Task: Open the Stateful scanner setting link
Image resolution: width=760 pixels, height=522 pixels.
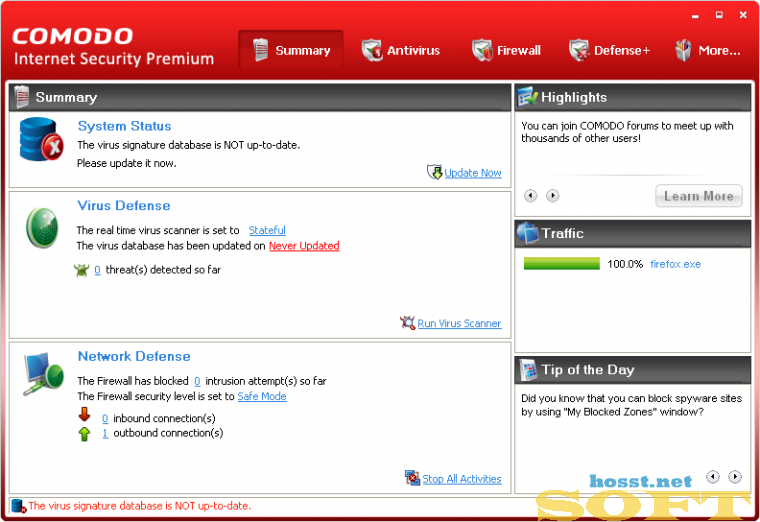Action: (x=267, y=230)
